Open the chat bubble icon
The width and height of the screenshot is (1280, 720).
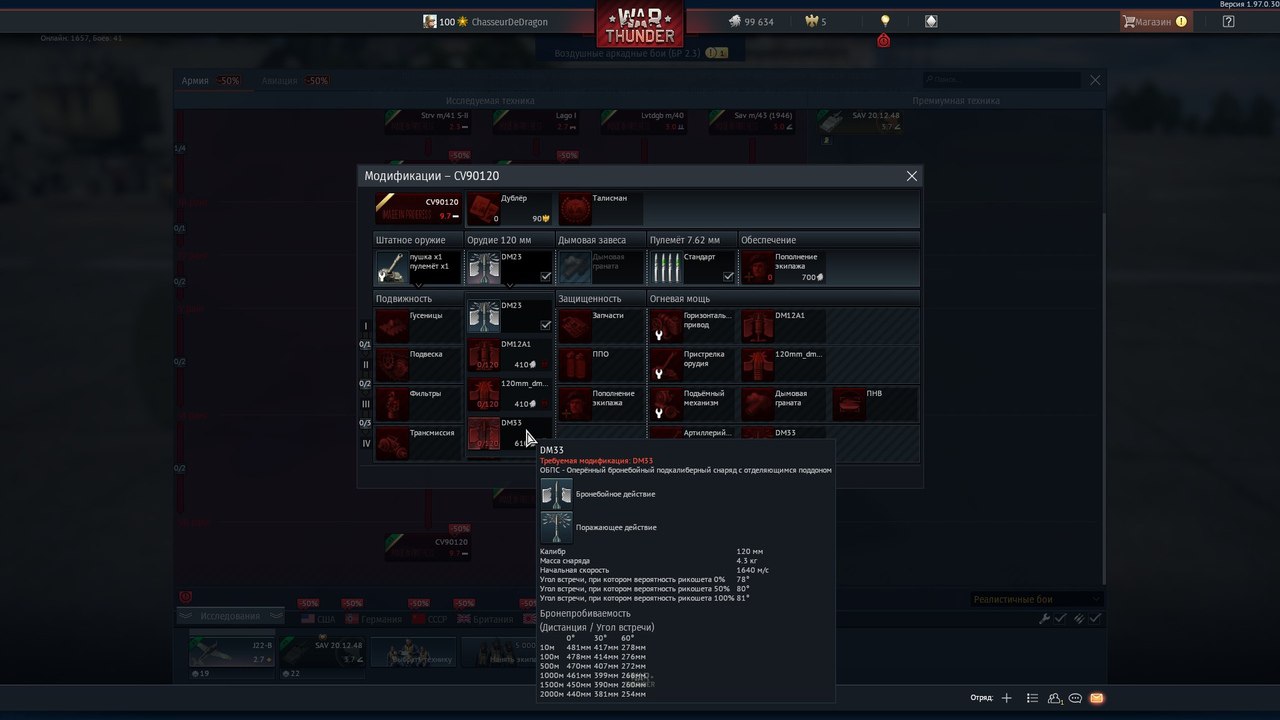click(x=1076, y=698)
